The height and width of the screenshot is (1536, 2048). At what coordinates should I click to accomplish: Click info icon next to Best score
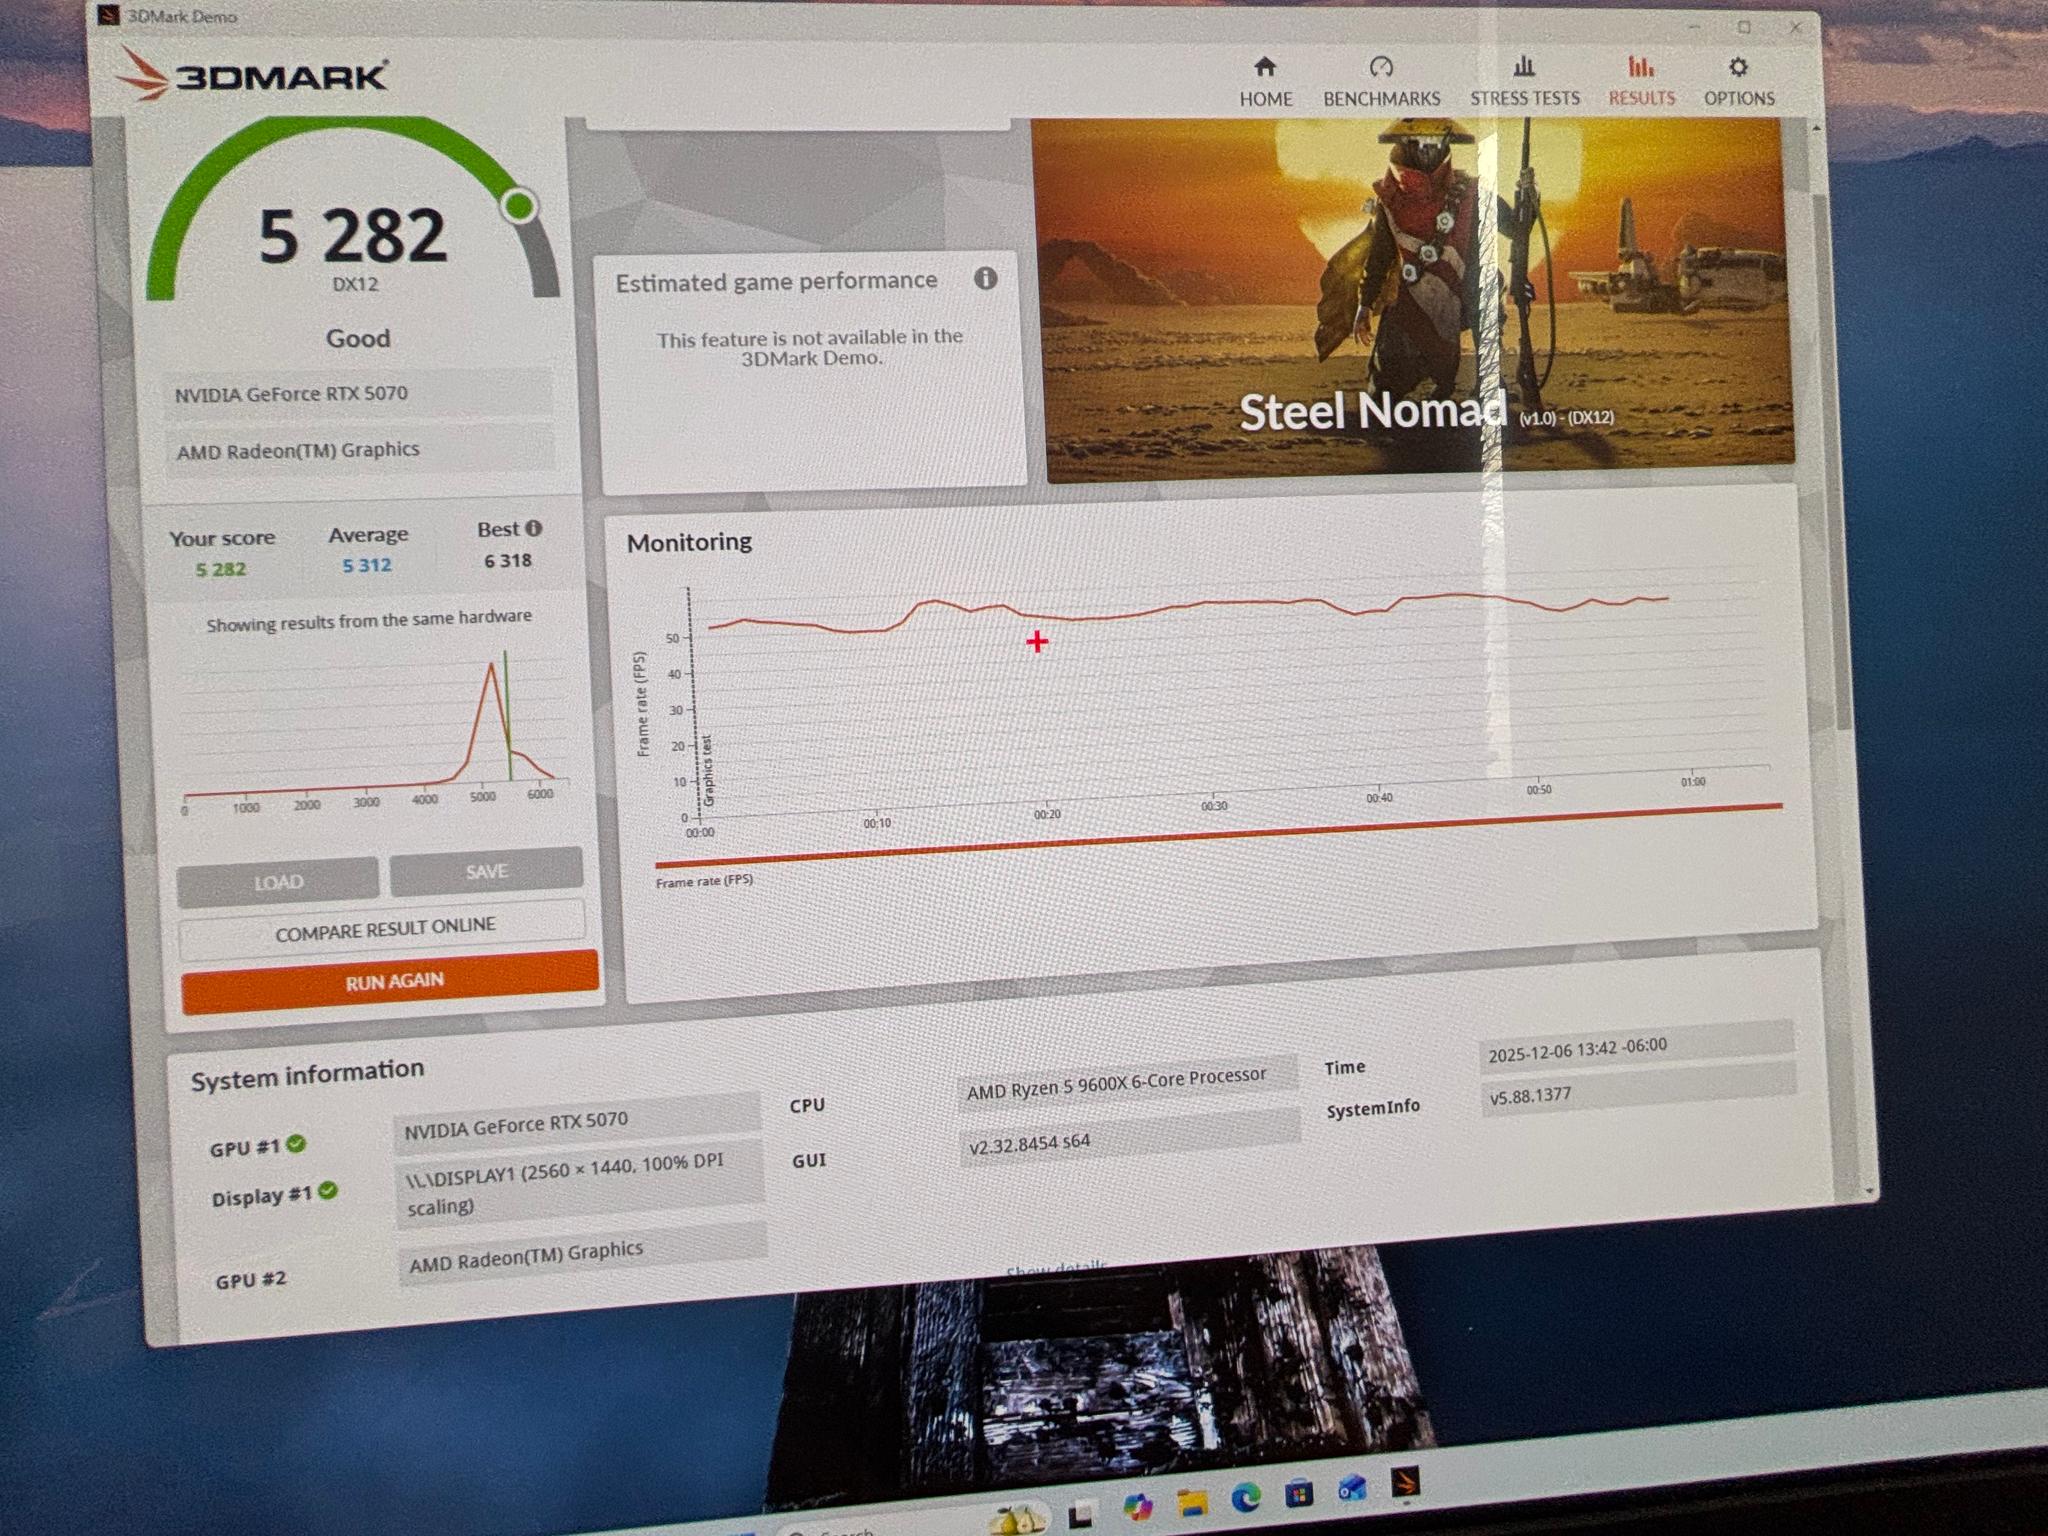[534, 528]
